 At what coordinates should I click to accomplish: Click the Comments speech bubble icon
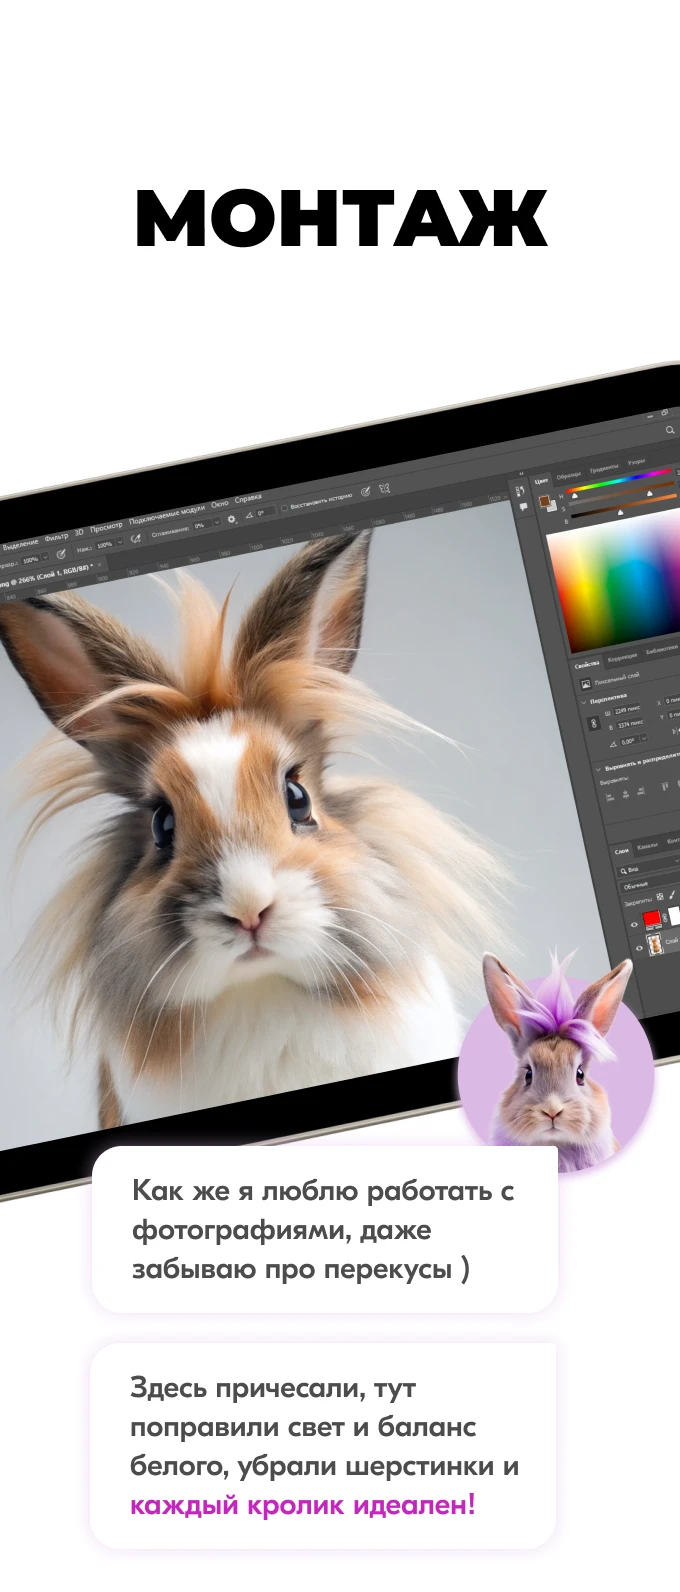pos(524,507)
